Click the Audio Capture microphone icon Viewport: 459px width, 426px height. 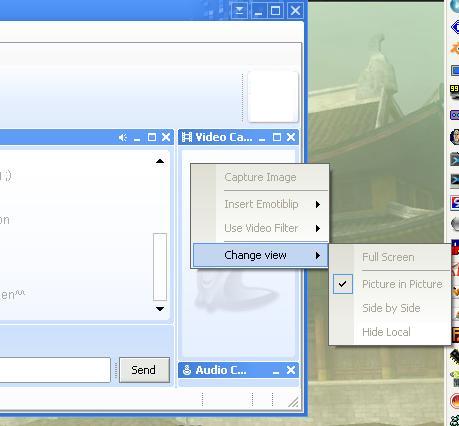[x=187, y=370]
